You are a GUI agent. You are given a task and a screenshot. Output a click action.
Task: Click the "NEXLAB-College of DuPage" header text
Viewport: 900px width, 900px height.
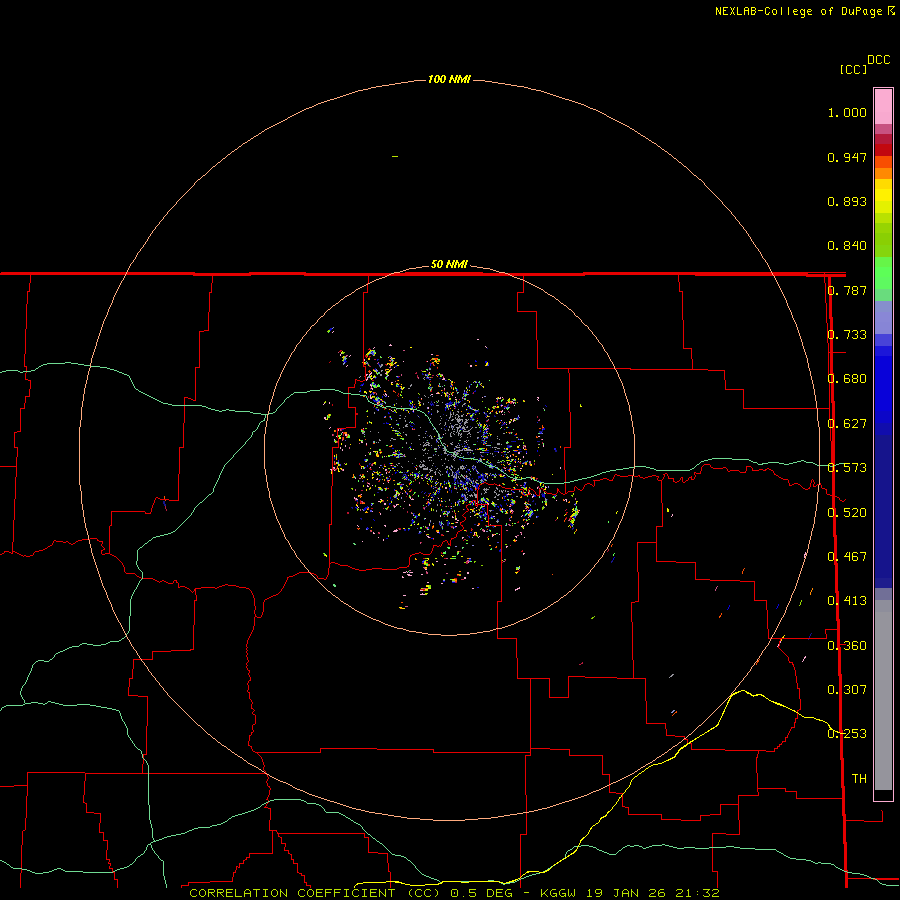[x=800, y=11]
